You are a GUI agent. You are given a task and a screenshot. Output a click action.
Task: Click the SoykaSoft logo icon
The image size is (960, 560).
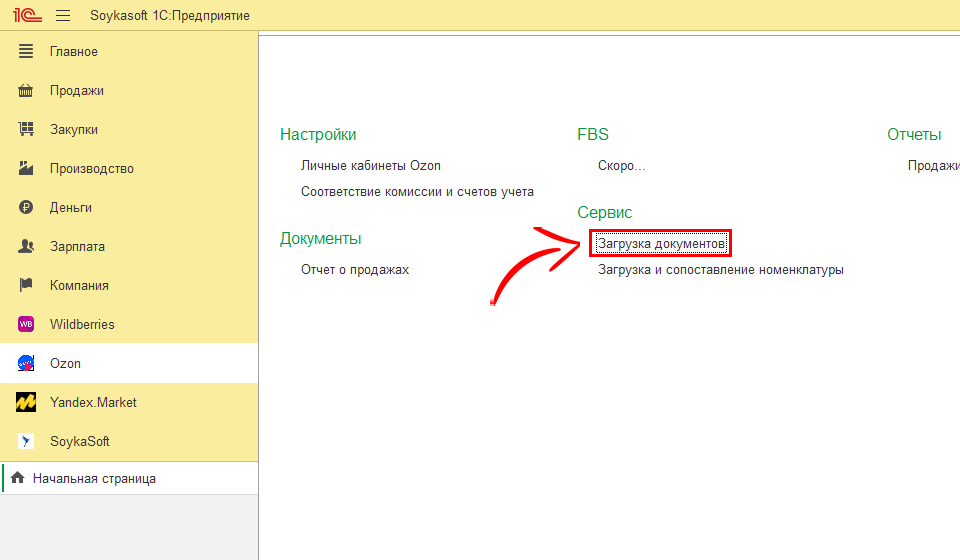26,441
